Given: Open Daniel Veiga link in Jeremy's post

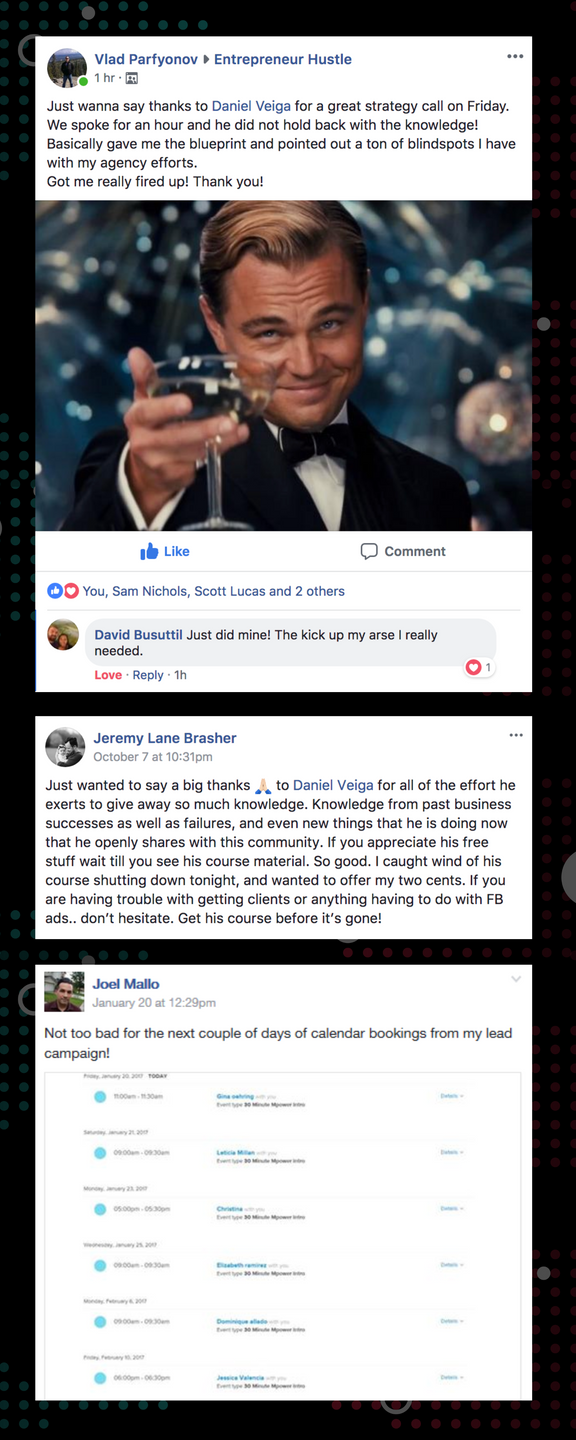Looking at the screenshot, I should click(333, 785).
